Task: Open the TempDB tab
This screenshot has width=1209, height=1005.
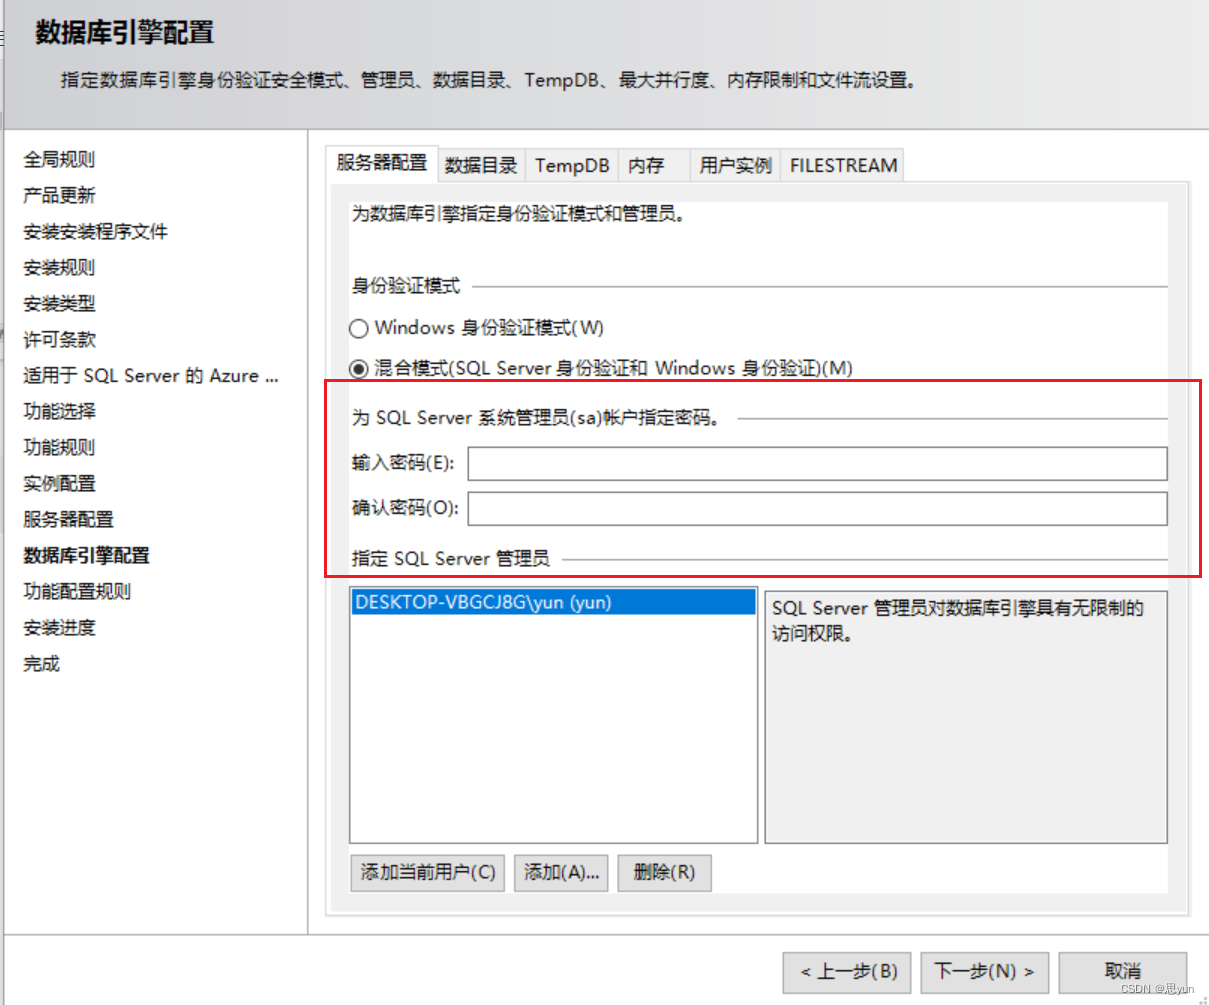Action: pos(572,165)
